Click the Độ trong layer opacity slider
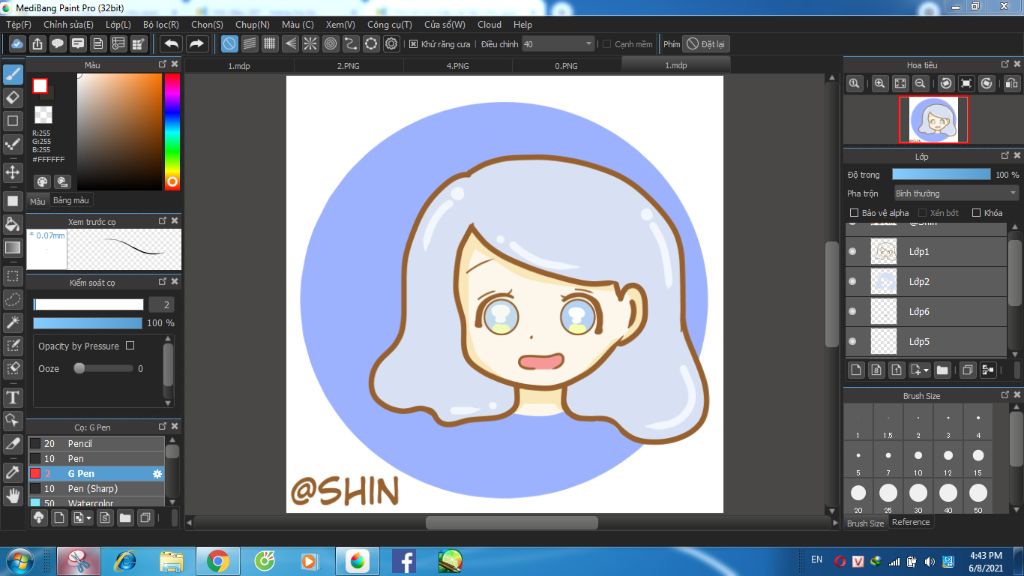The width and height of the screenshot is (1024, 576). pyautogui.click(x=941, y=174)
